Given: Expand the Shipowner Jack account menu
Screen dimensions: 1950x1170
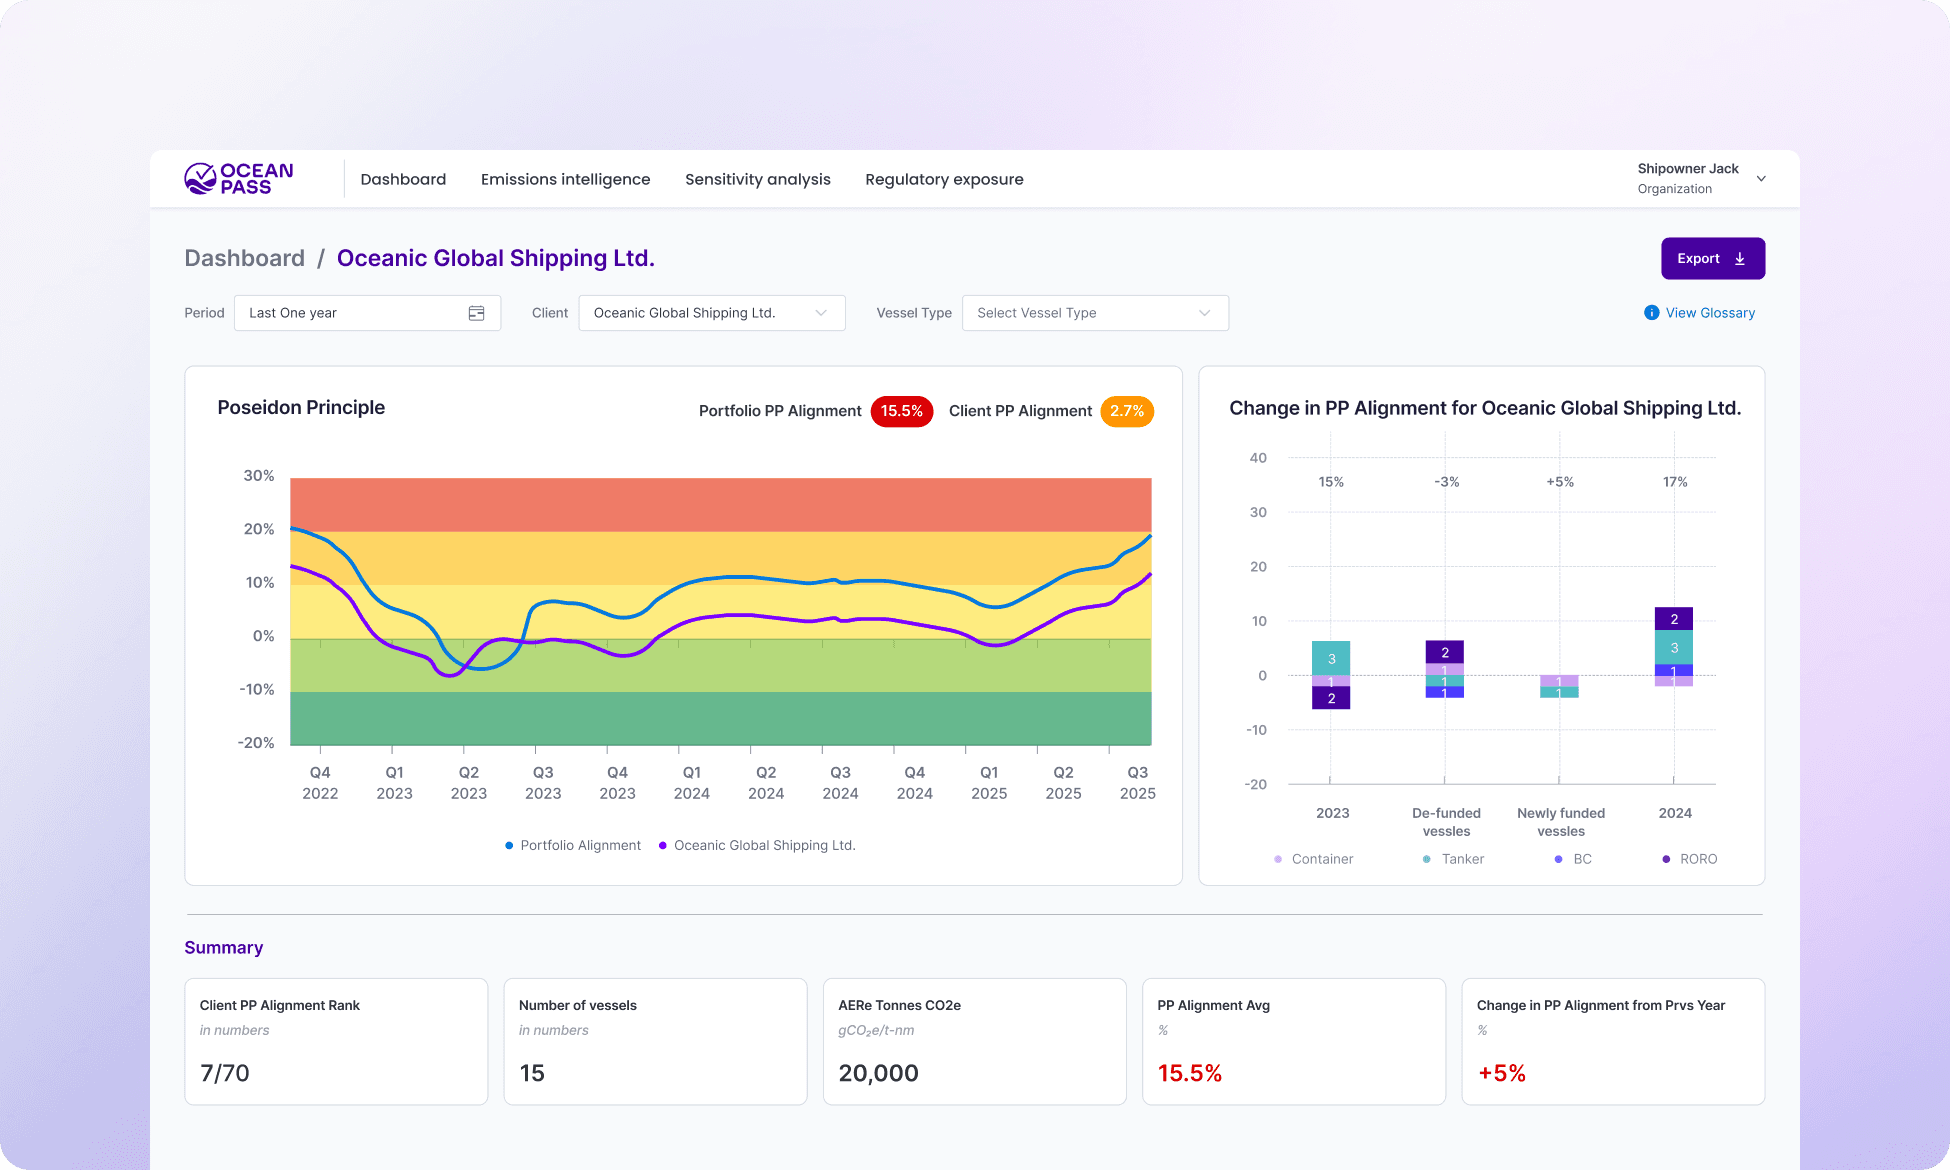Looking at the screenshot, I should tap(1761, 179).
